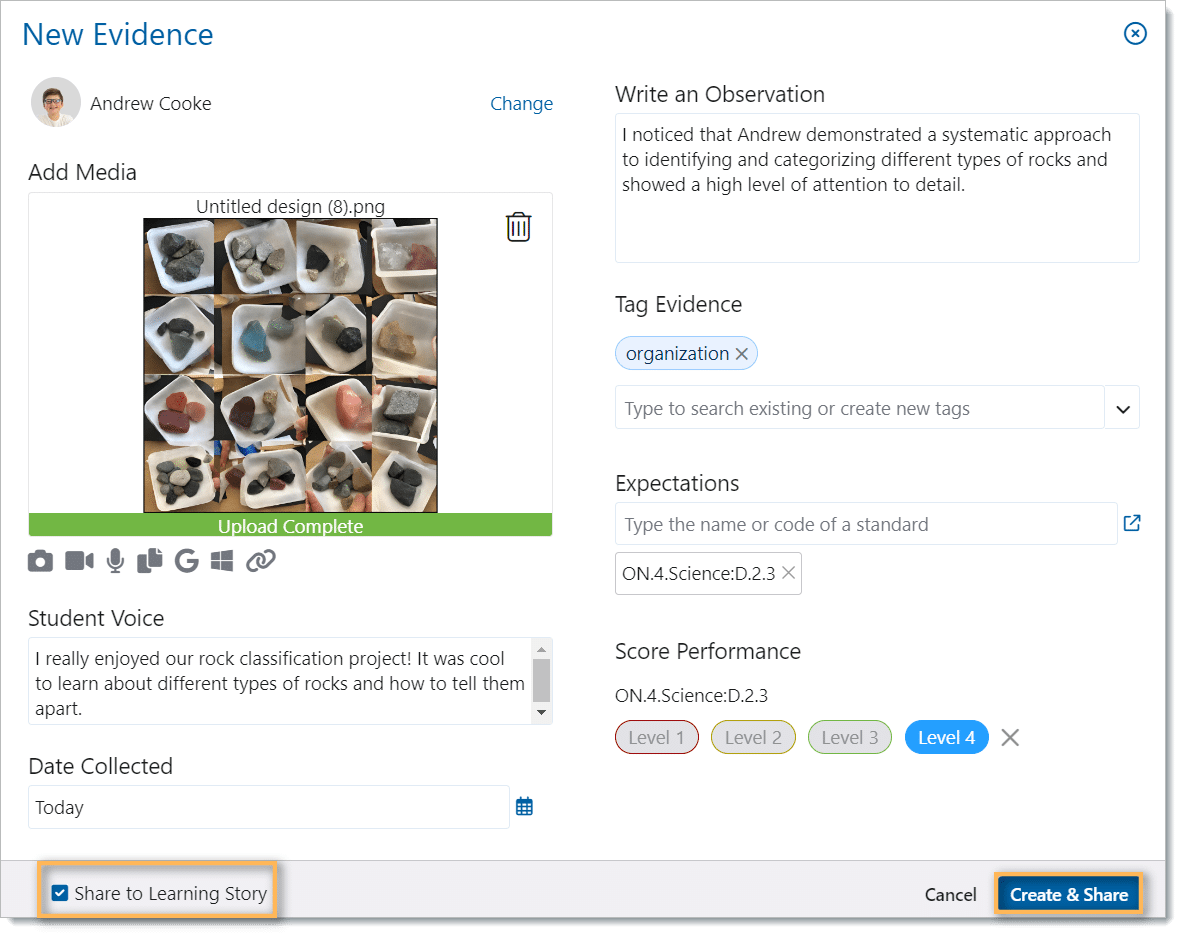Click the camera icon to take photo

40,562
